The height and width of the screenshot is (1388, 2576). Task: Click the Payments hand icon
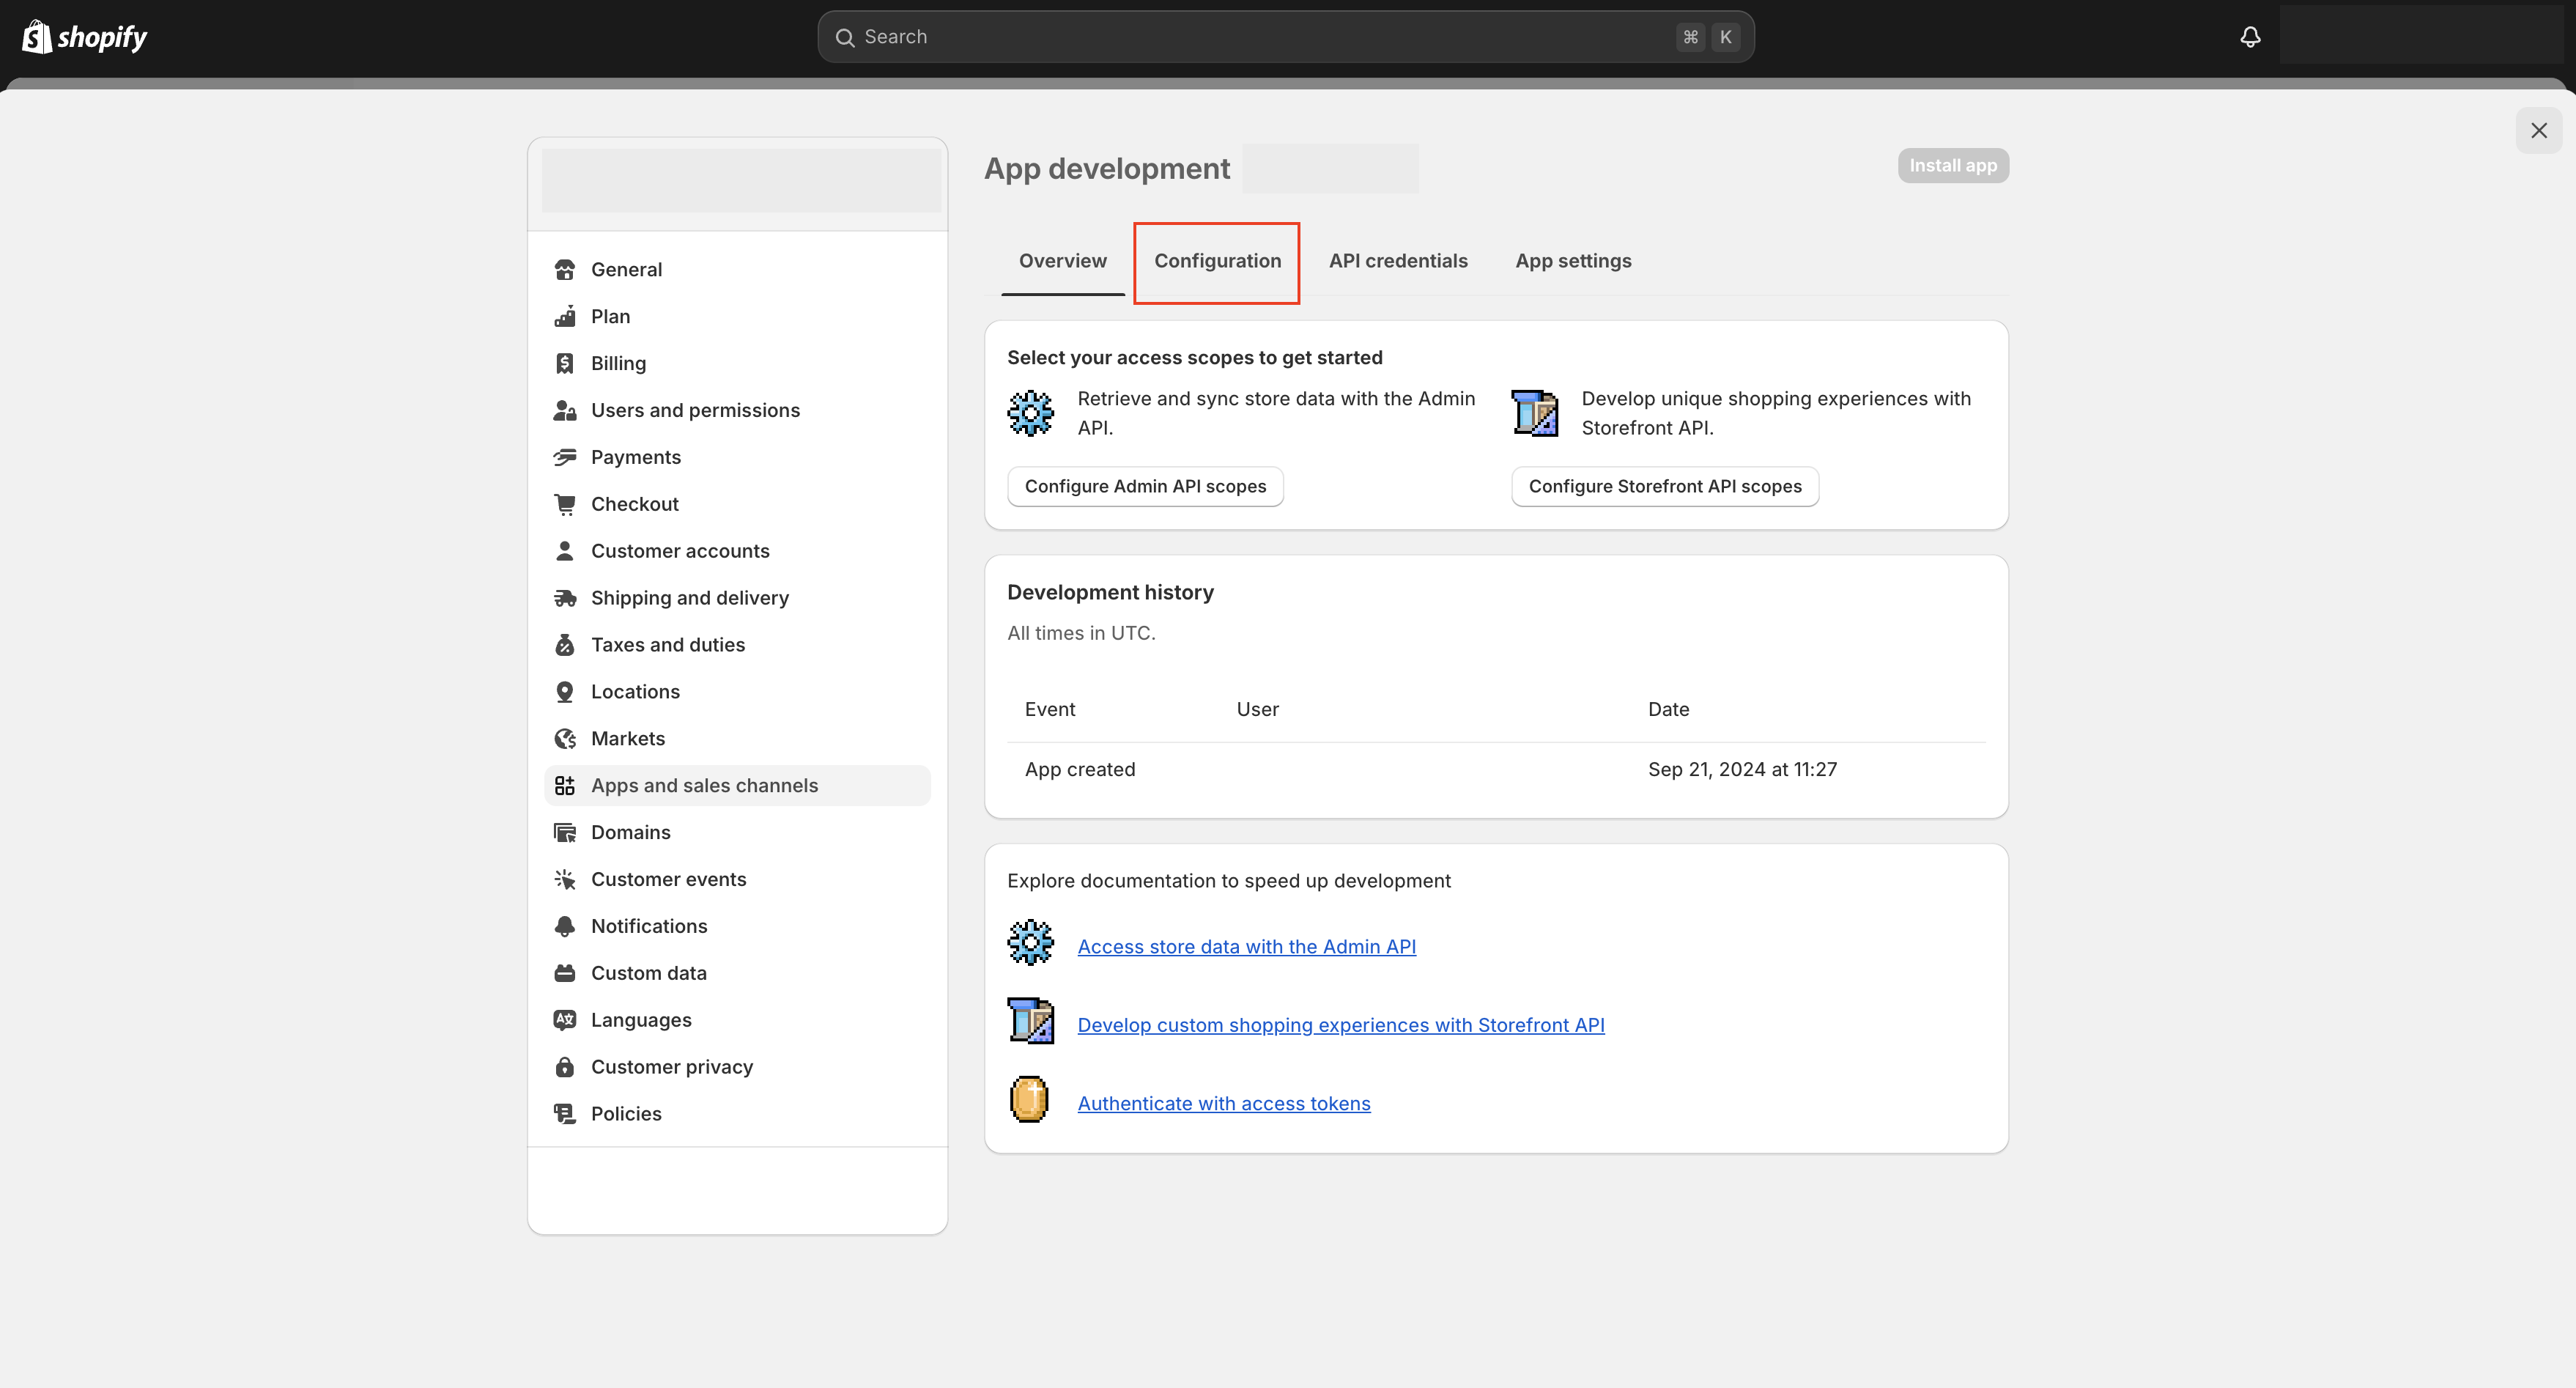[x=565, y=457]
